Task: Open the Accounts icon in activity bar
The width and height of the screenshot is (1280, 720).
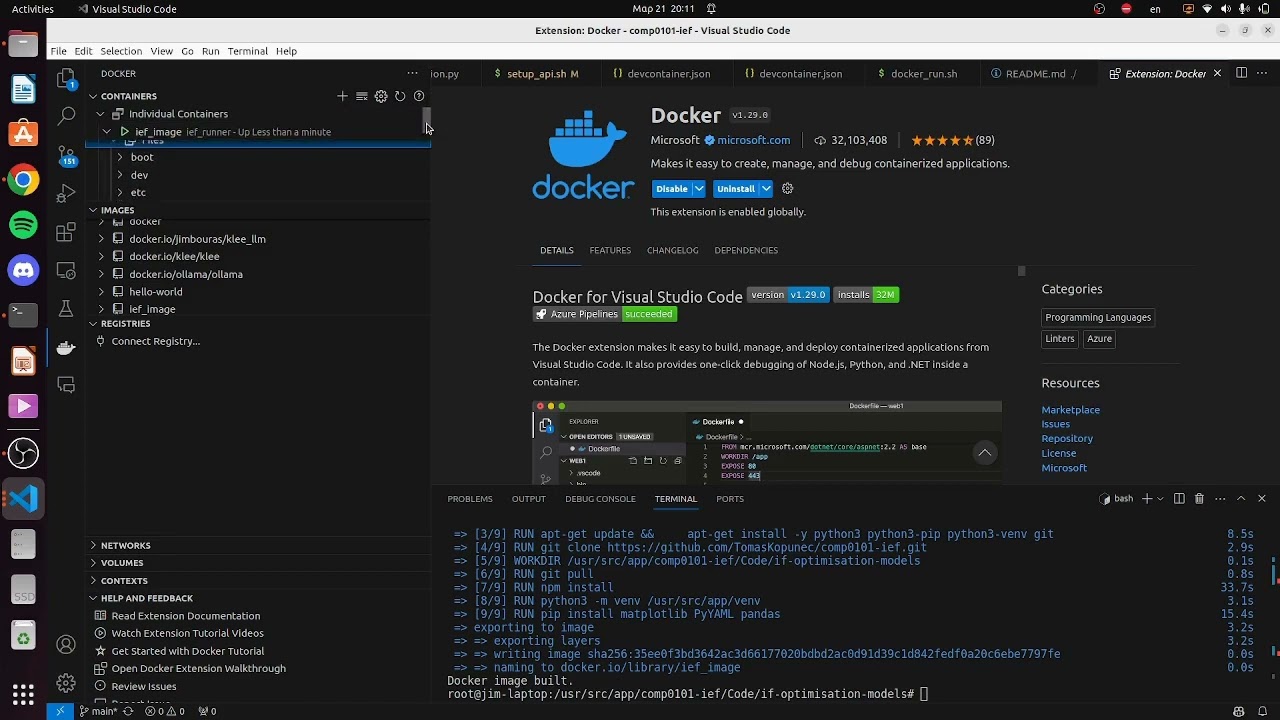Action: (66, 645)
